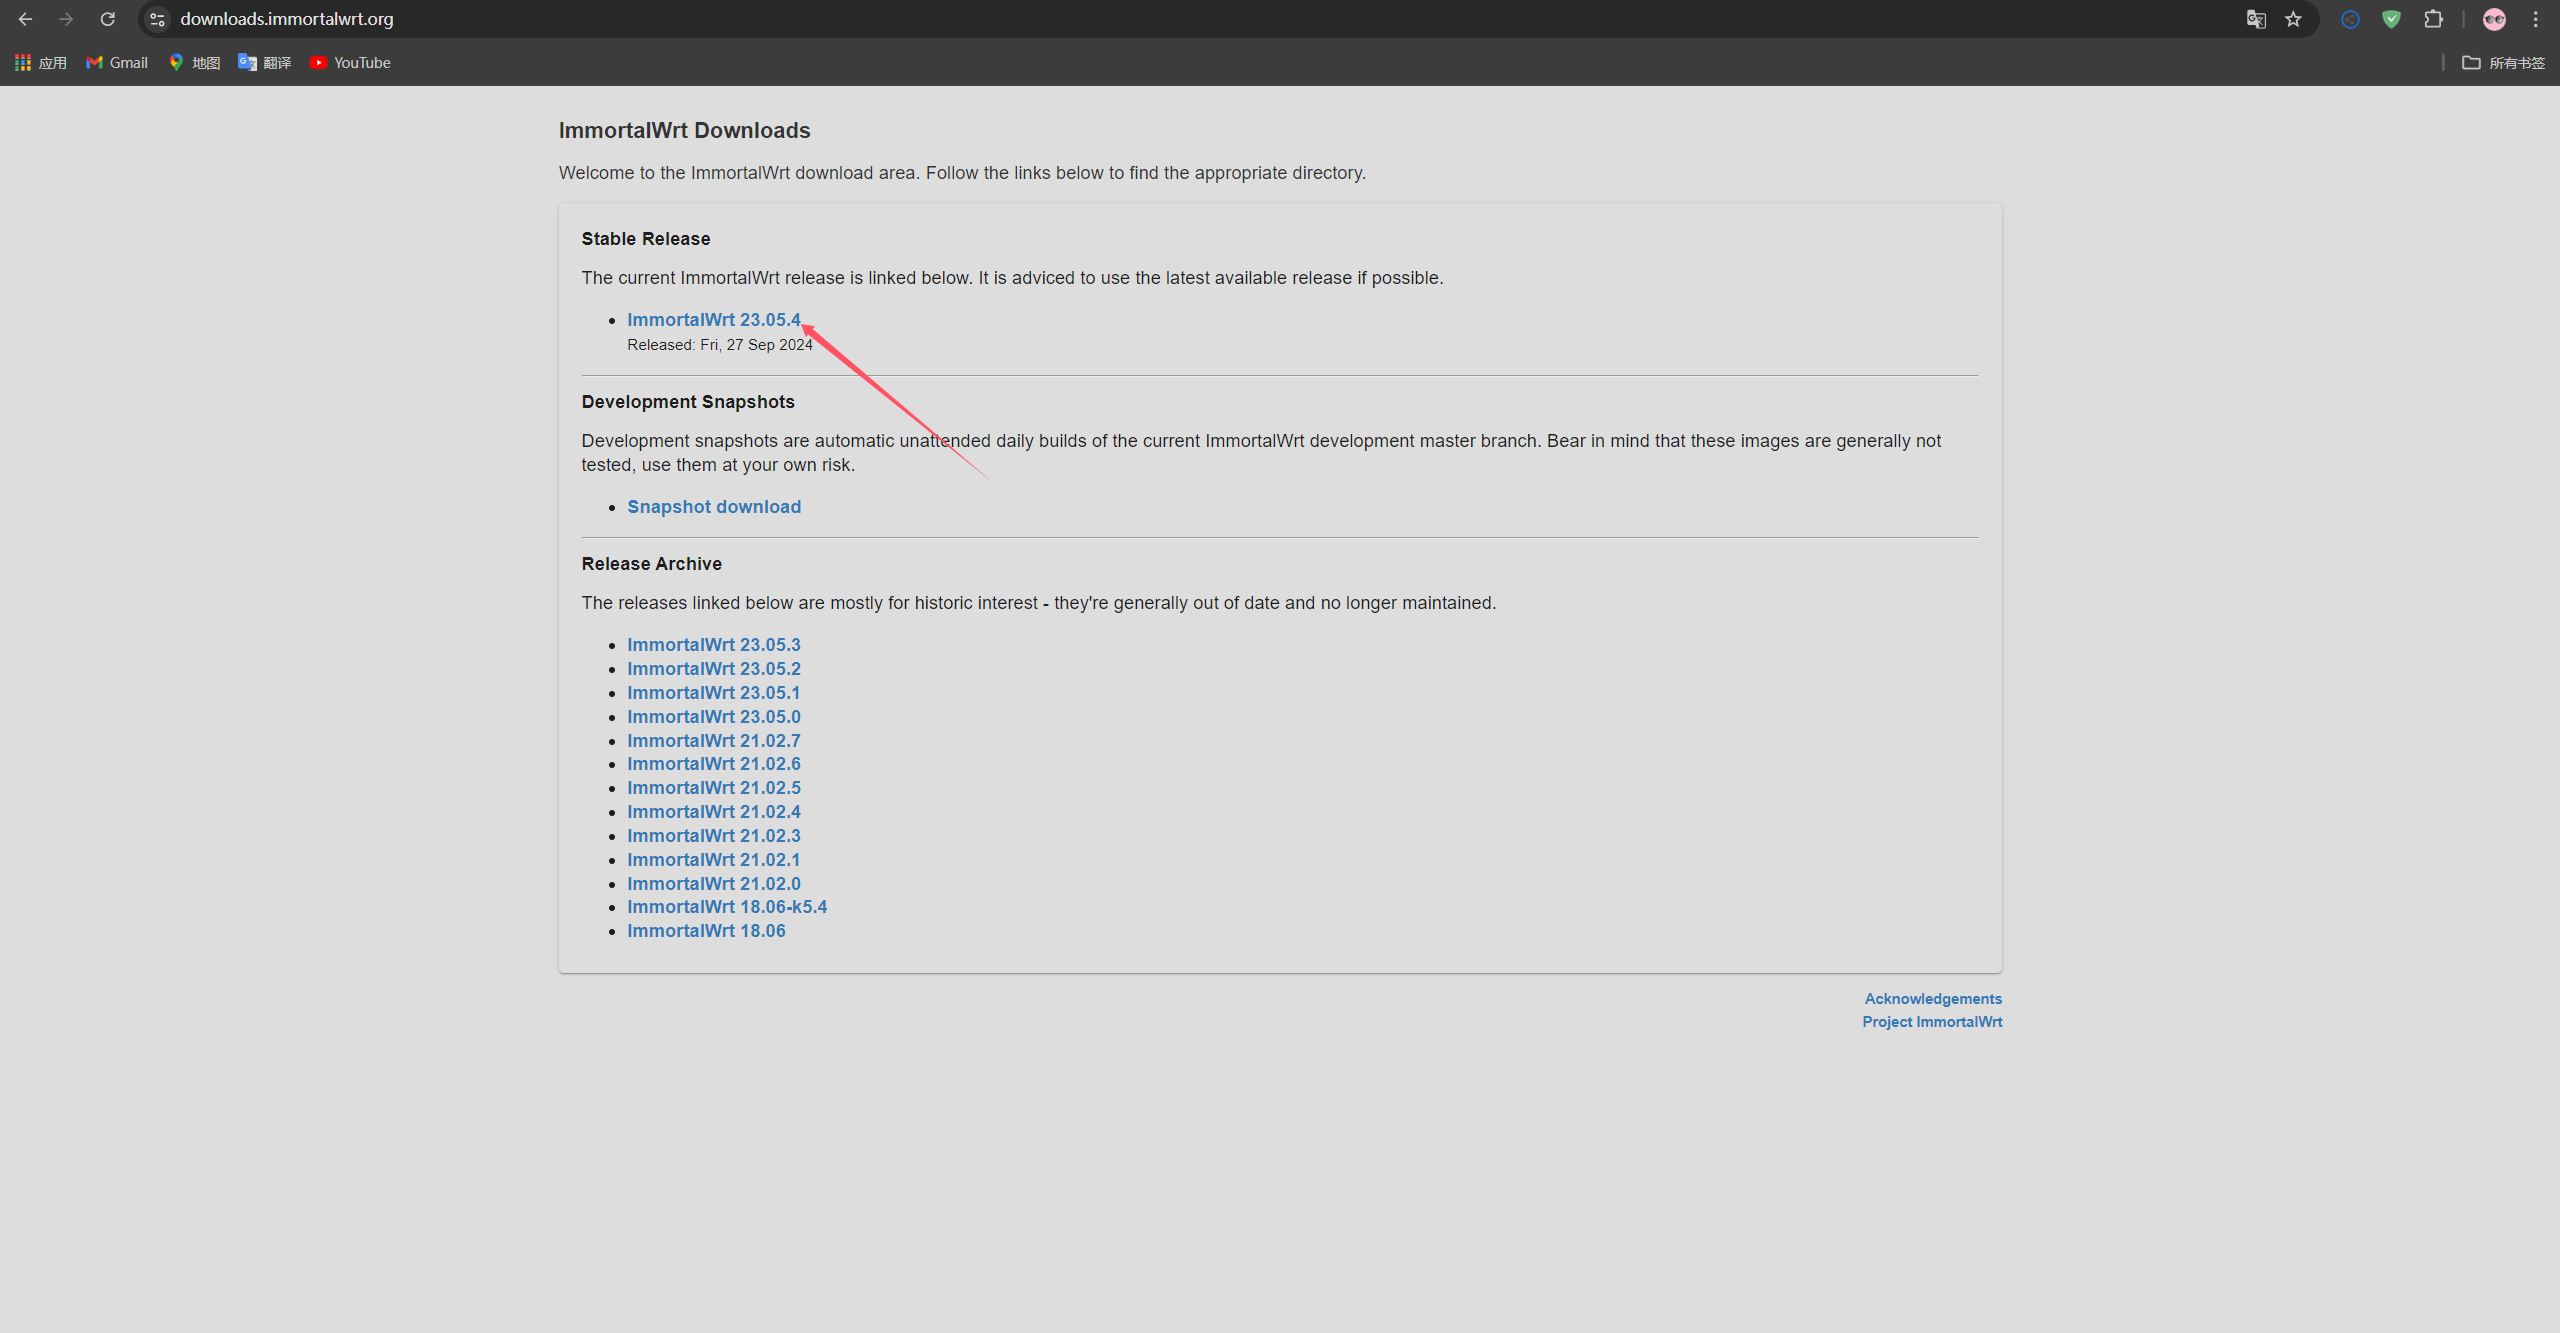Click the Project ImmortalWrt footer link
This screenshot has width=2560, height=1333.
(x=1931, y=1022)
